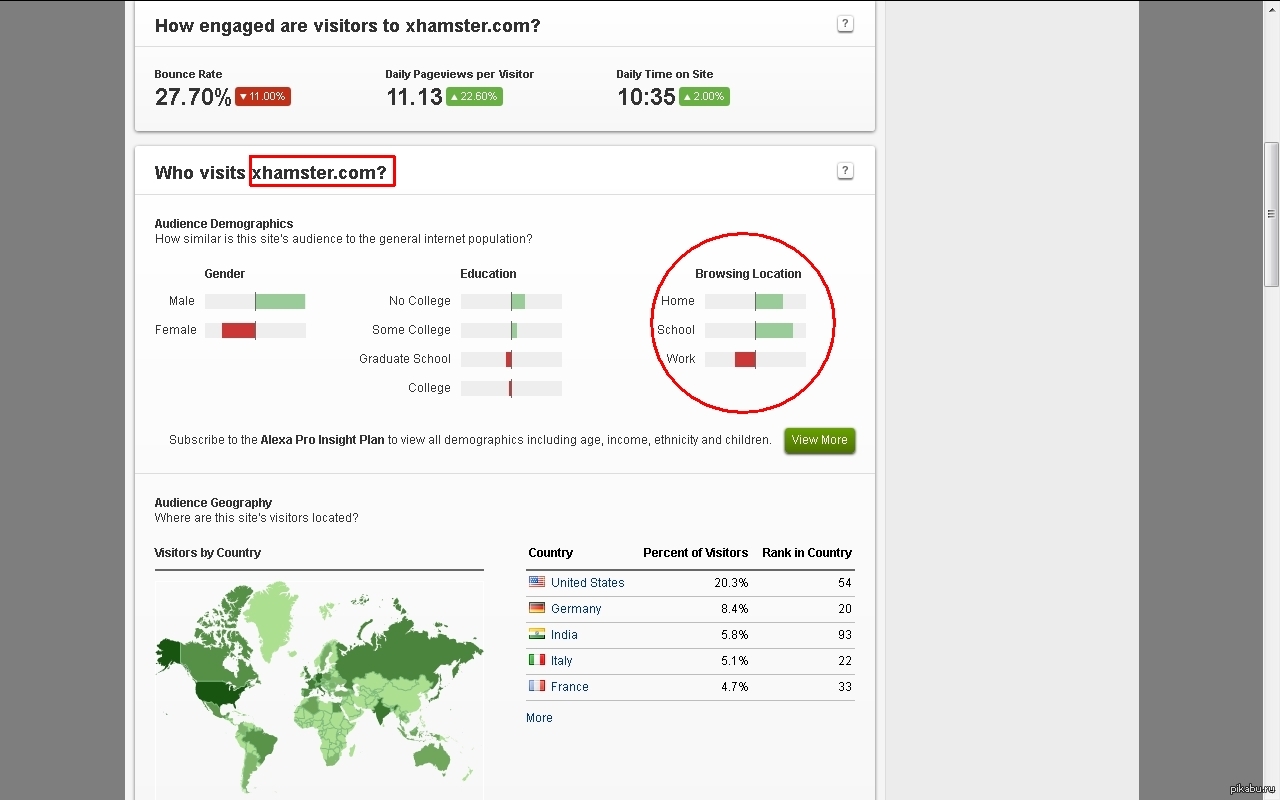Click the Daily Time on Site label

665,74
